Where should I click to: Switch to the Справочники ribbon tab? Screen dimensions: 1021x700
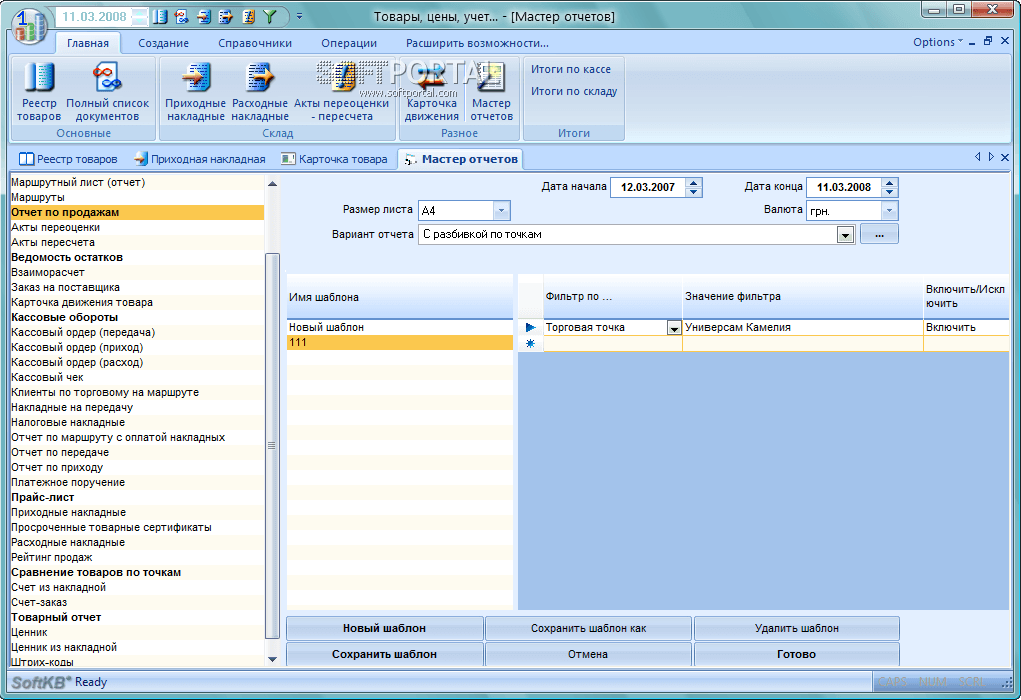tap(255, 43)
